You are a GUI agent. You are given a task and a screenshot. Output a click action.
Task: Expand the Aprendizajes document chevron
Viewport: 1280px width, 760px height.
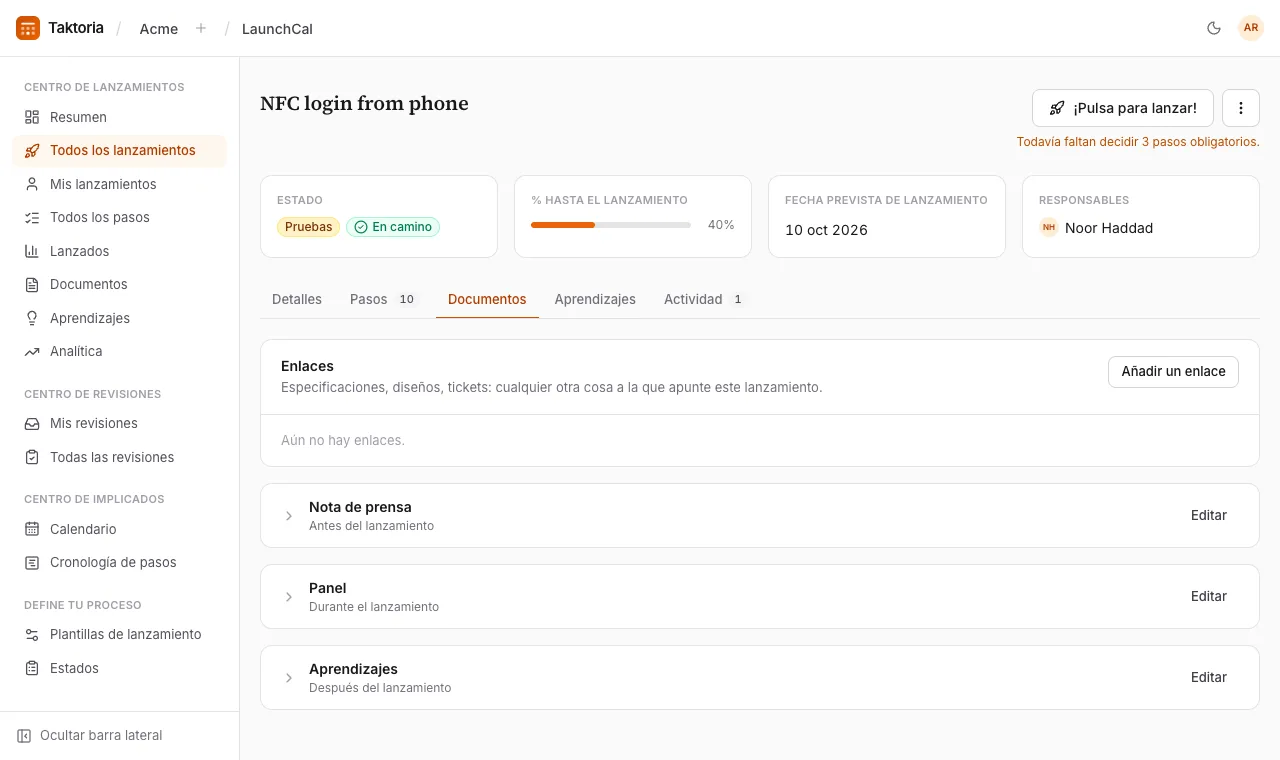[289, 678]
